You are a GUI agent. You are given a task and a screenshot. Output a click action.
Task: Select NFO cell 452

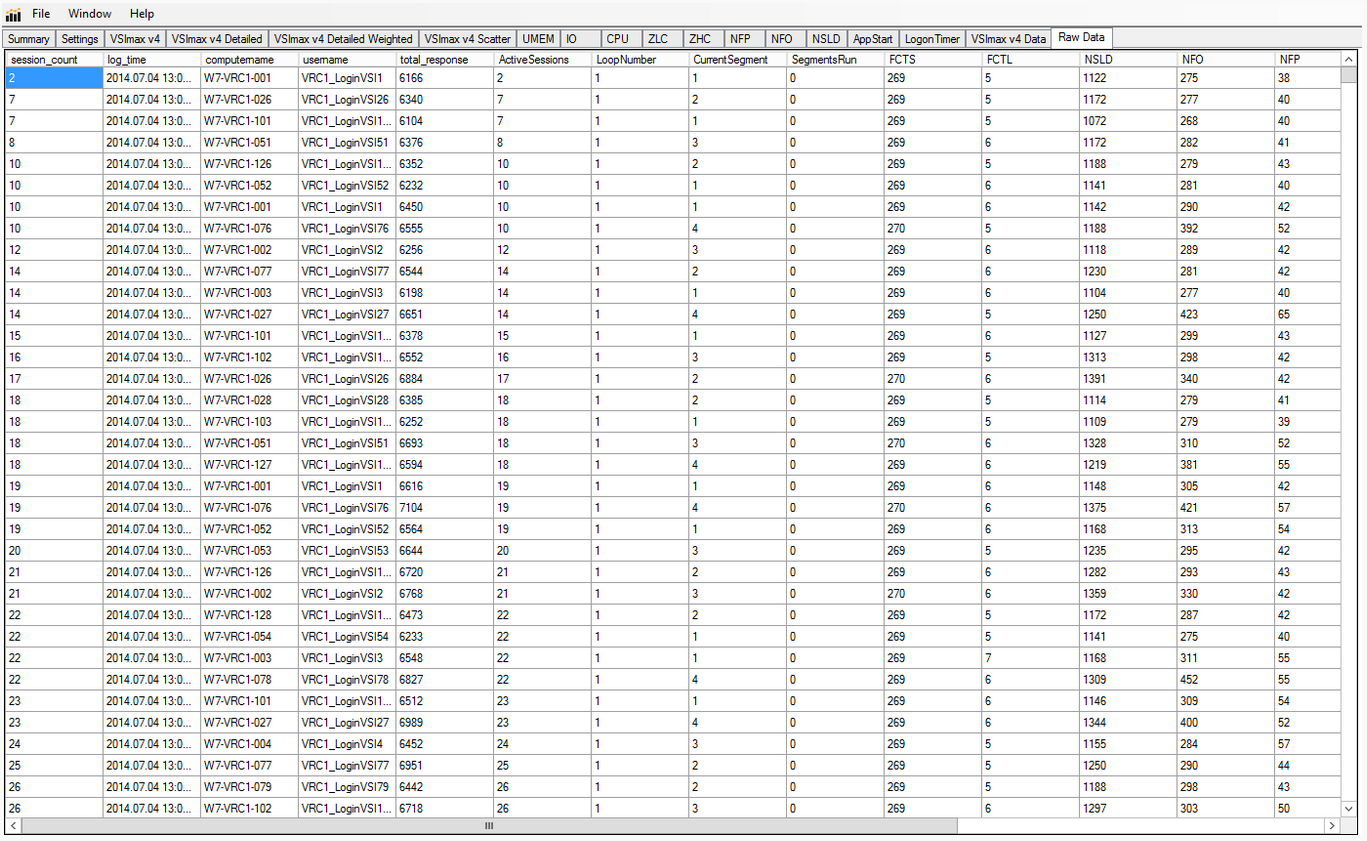pos(1226,679)
